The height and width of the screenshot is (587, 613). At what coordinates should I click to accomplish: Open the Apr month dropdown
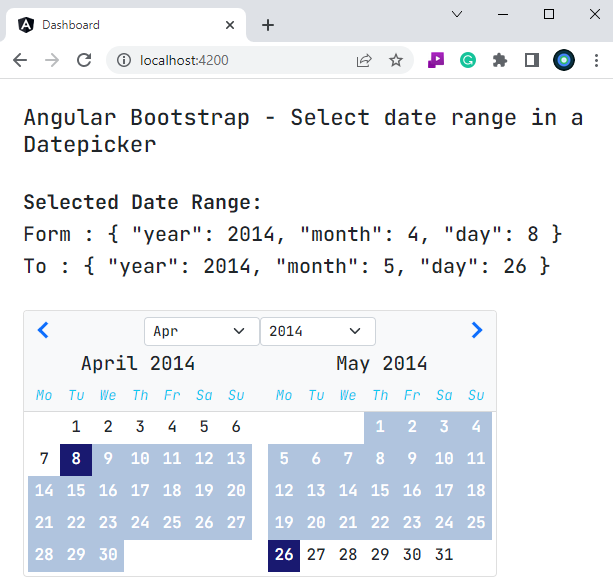tap(202, 331)
